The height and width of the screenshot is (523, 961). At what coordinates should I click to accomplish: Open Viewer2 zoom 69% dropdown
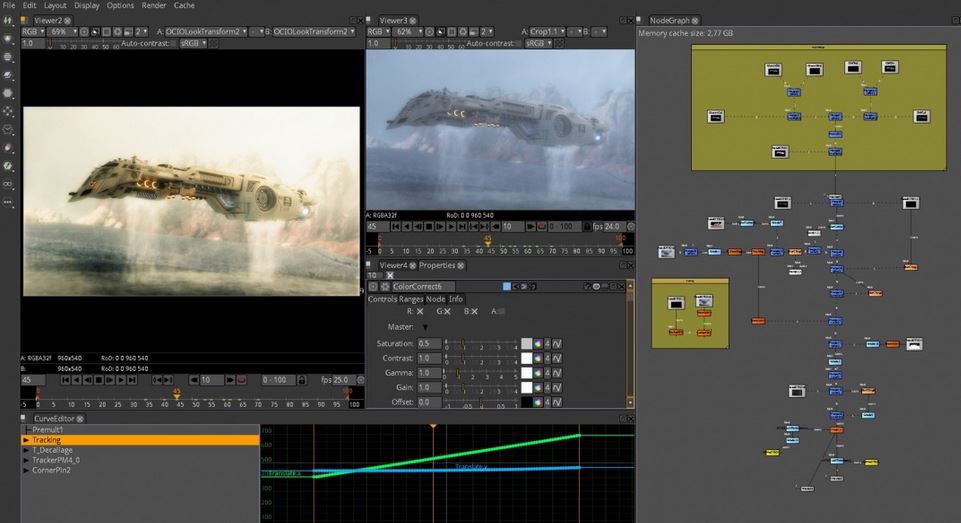pyautogui.click(x=63, y=31)
